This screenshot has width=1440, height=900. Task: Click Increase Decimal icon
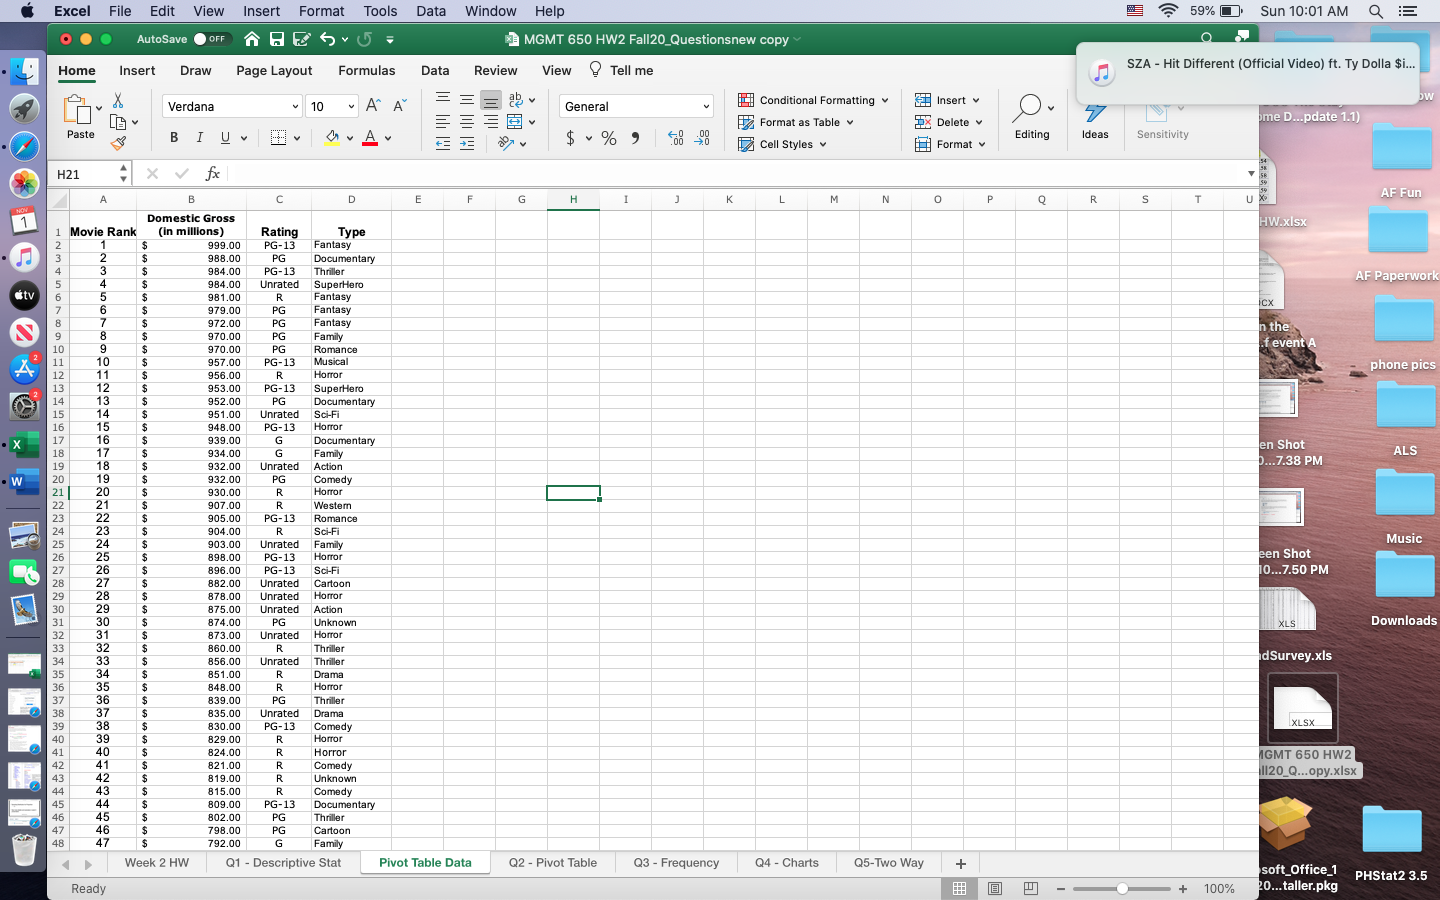click(676, 138)
